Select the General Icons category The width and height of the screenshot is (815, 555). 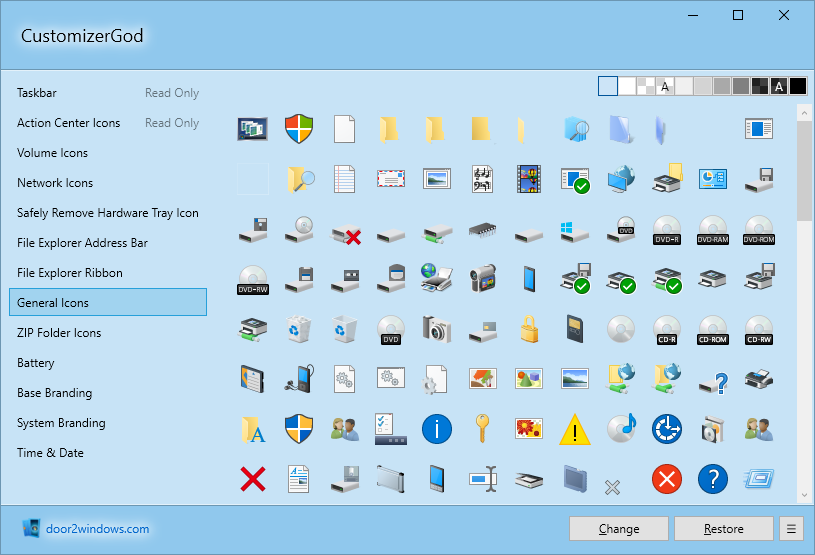coord(108,302)
